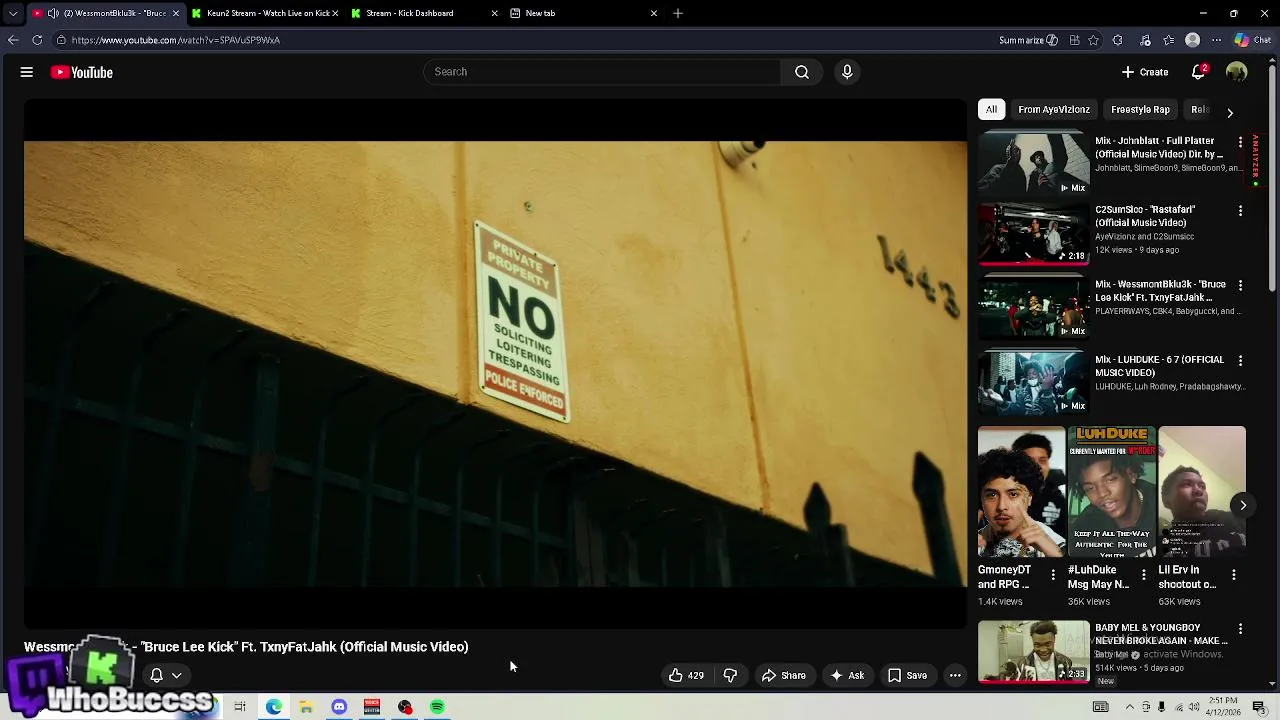Viewport: 1280px width, 720px height.
Task: Open LUHDUKE 6 7 mix thumbnail
Action: (1033, 382)
